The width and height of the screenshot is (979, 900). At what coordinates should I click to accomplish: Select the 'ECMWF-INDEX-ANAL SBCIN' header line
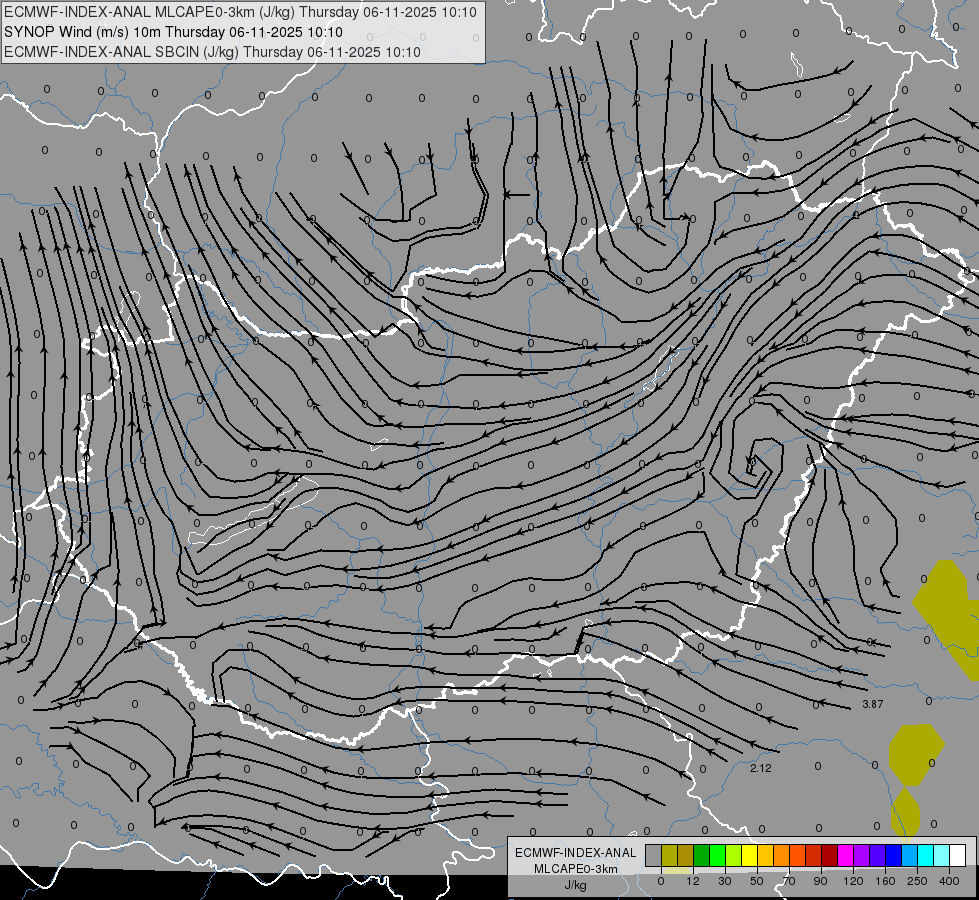coord(213,52)
